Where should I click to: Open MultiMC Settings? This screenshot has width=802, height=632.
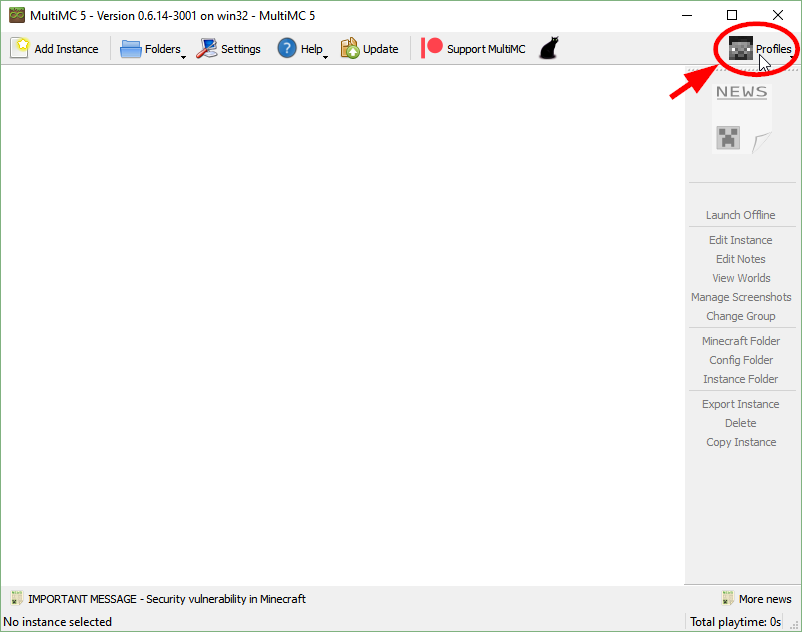pyautogui.click(x=229, y=49)
